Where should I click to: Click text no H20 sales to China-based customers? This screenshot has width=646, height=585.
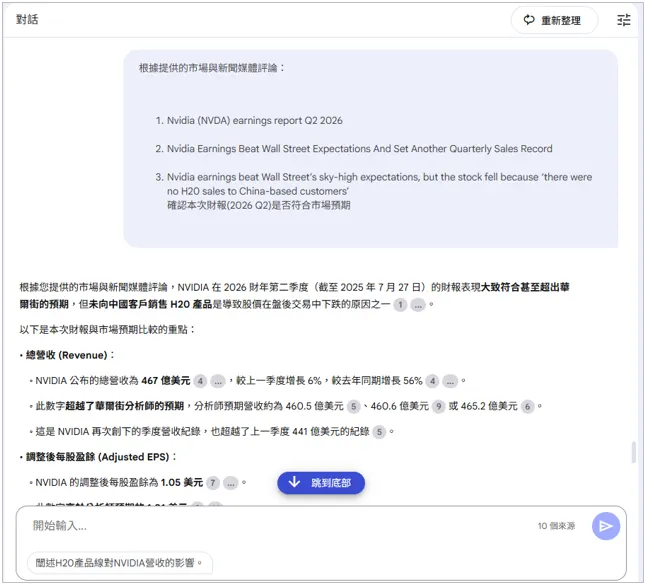[258, 191]
